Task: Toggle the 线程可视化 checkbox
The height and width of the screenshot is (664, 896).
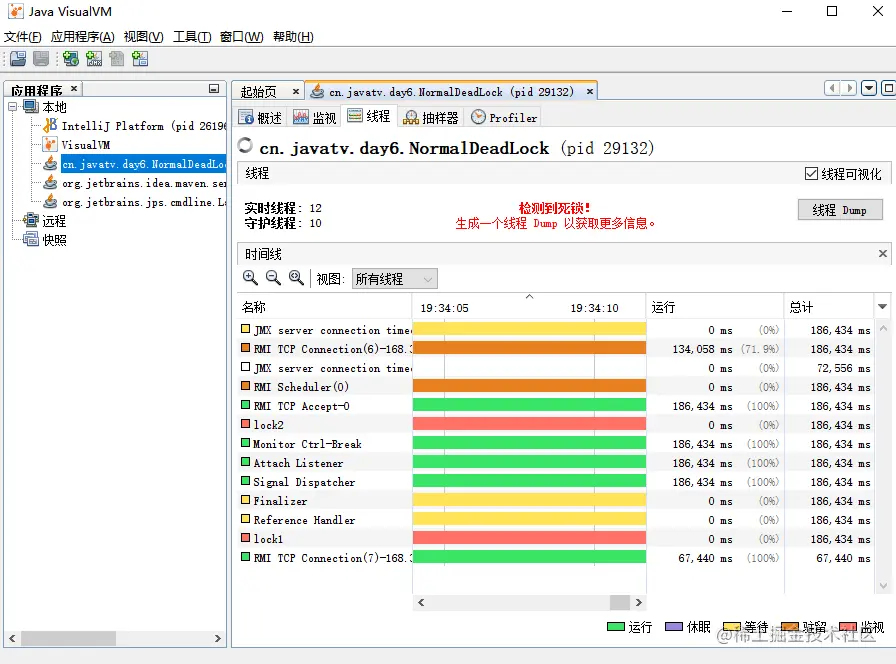Action: (811, 173)
